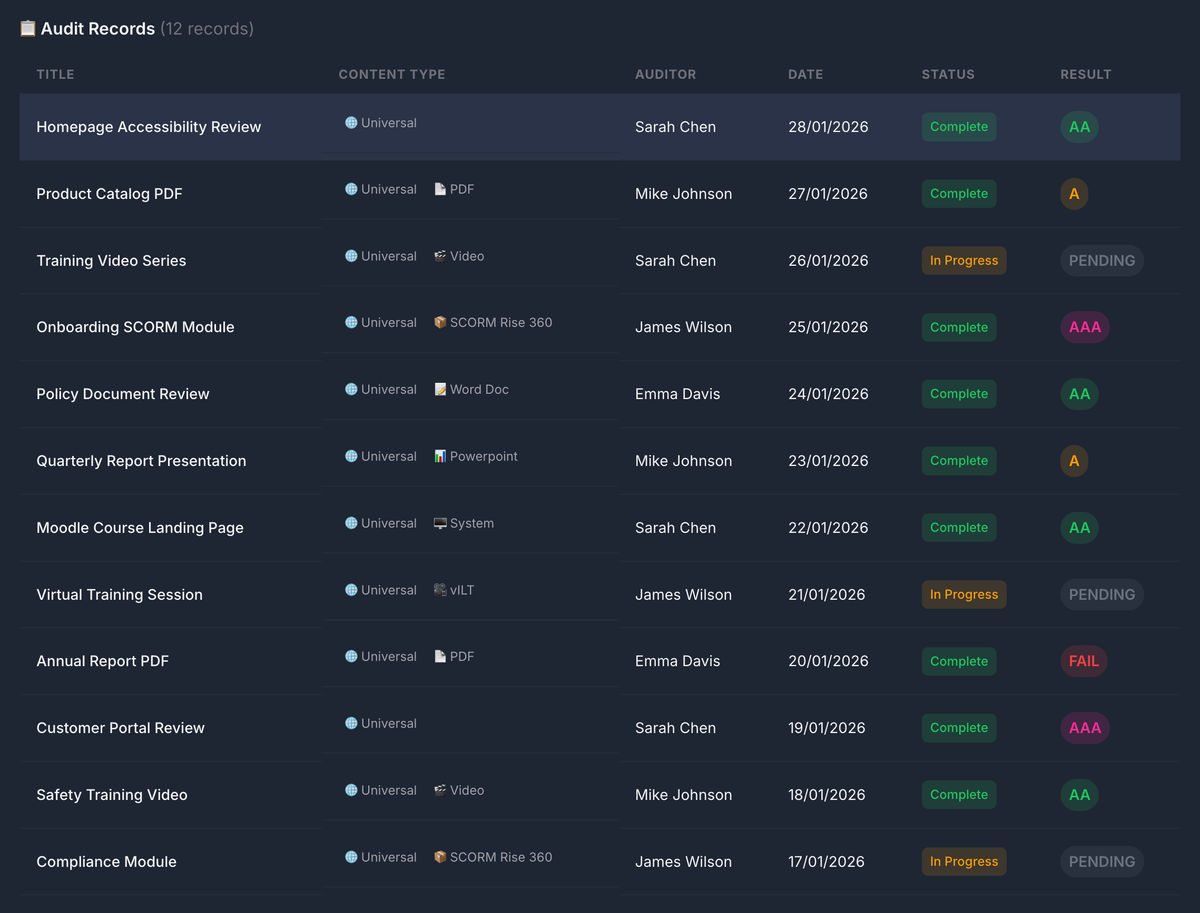Click the AAA badge for Onboarding SCORM Module
Screen dimensions: 1200x913
[x=1085, y=327]
